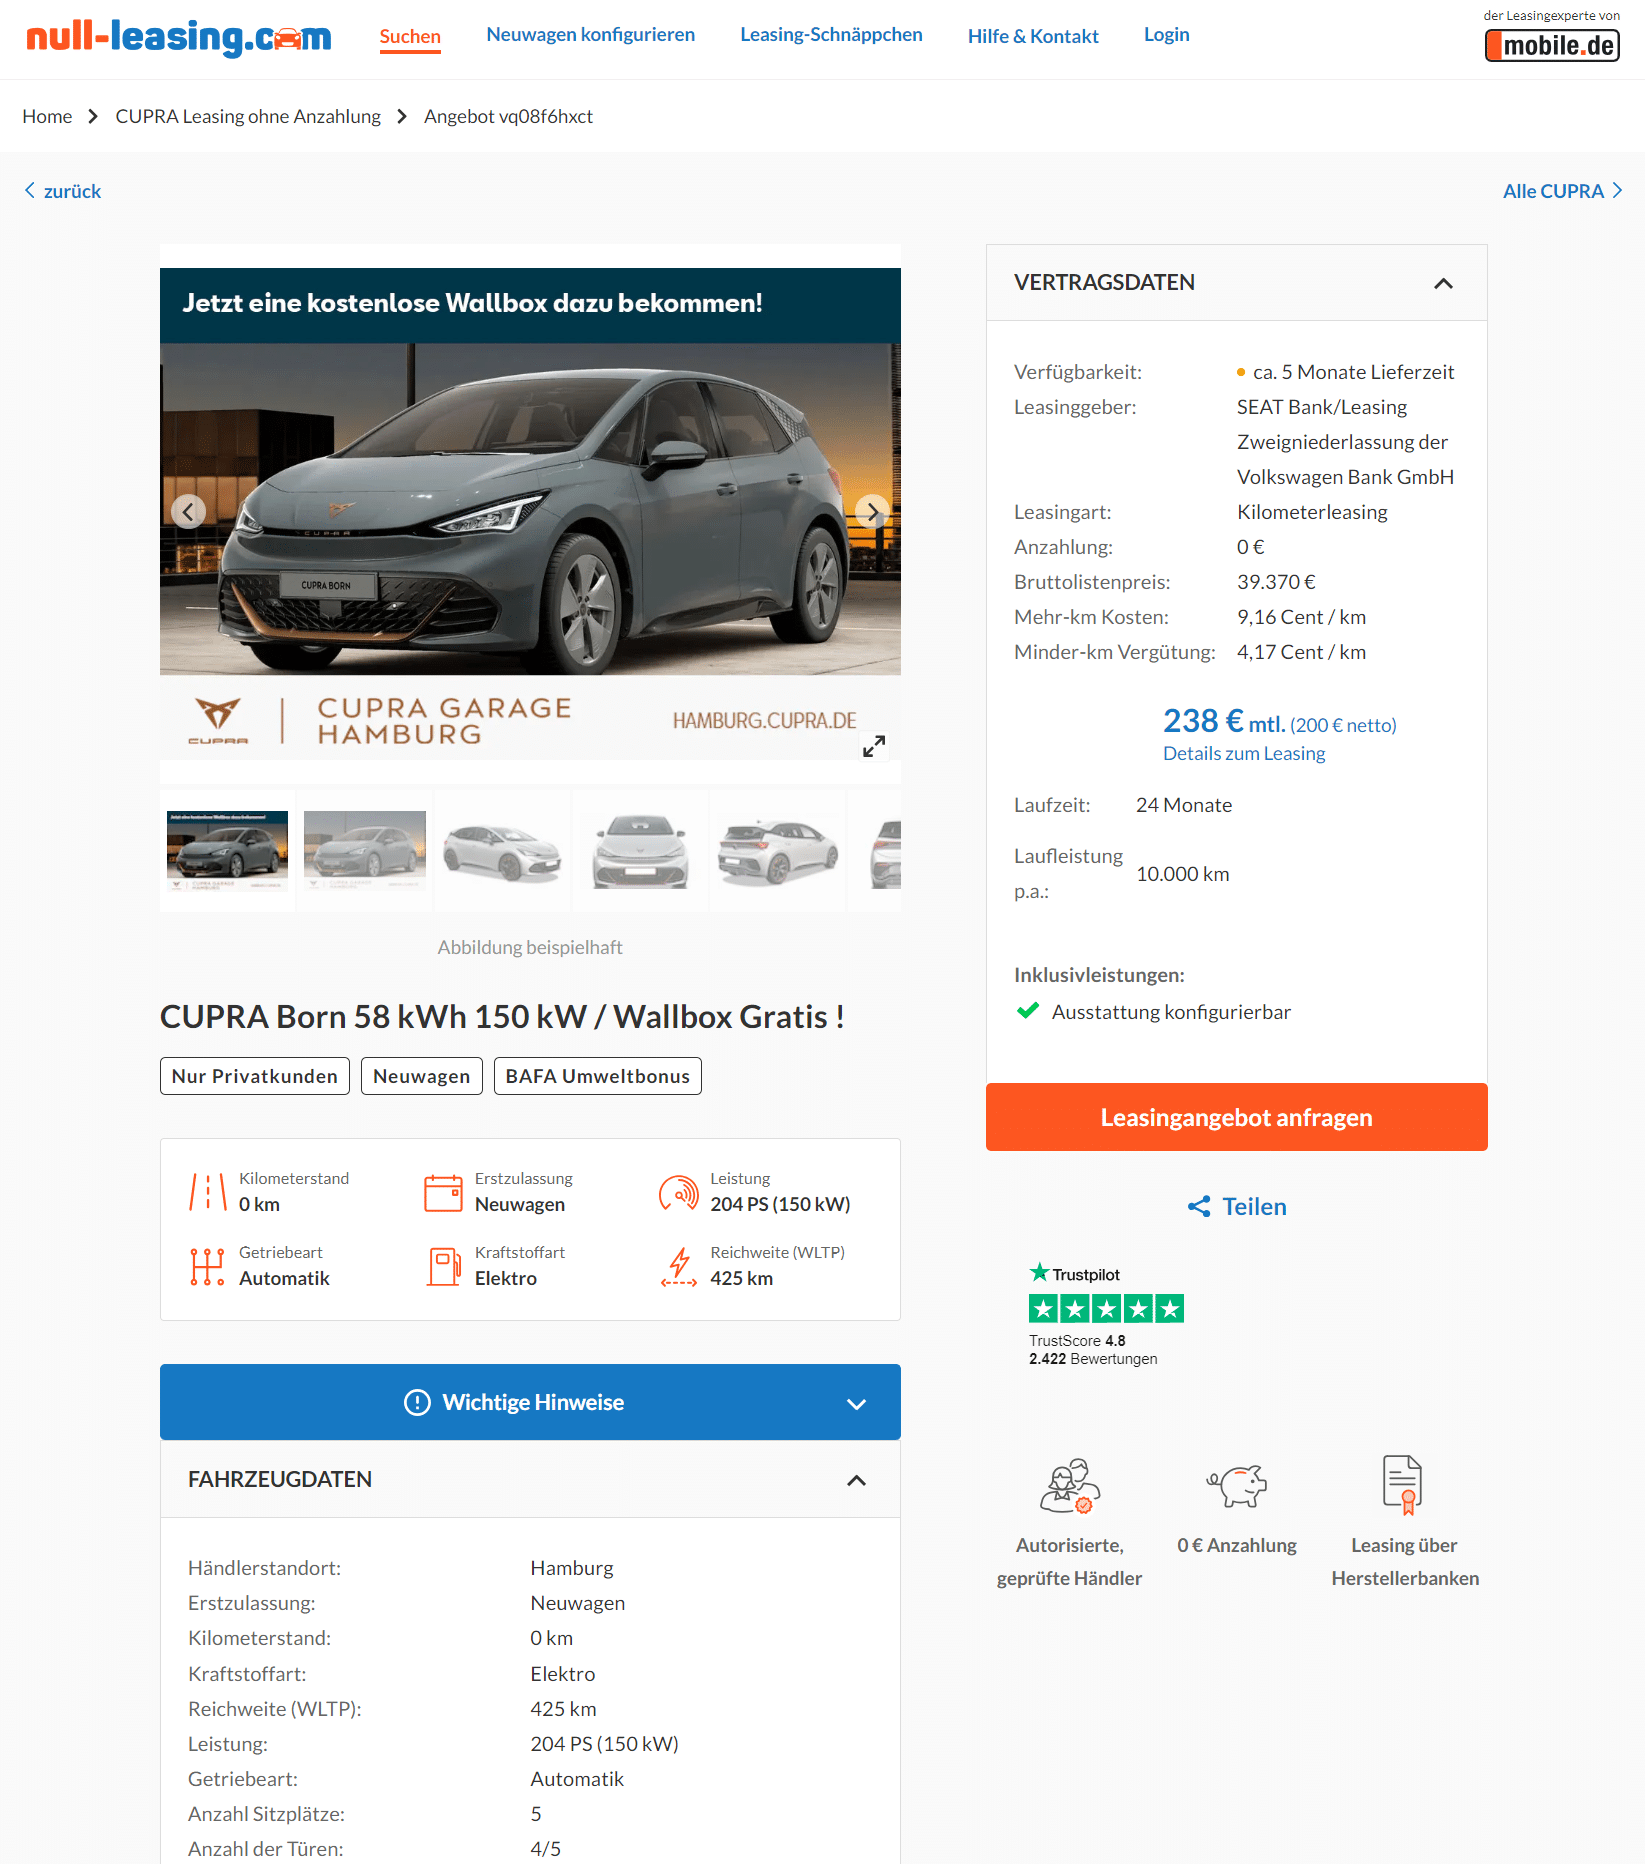Select second thumbnail of grey Cupra
Viewport: 1645px width, 1864px height.
click(364, 851)
